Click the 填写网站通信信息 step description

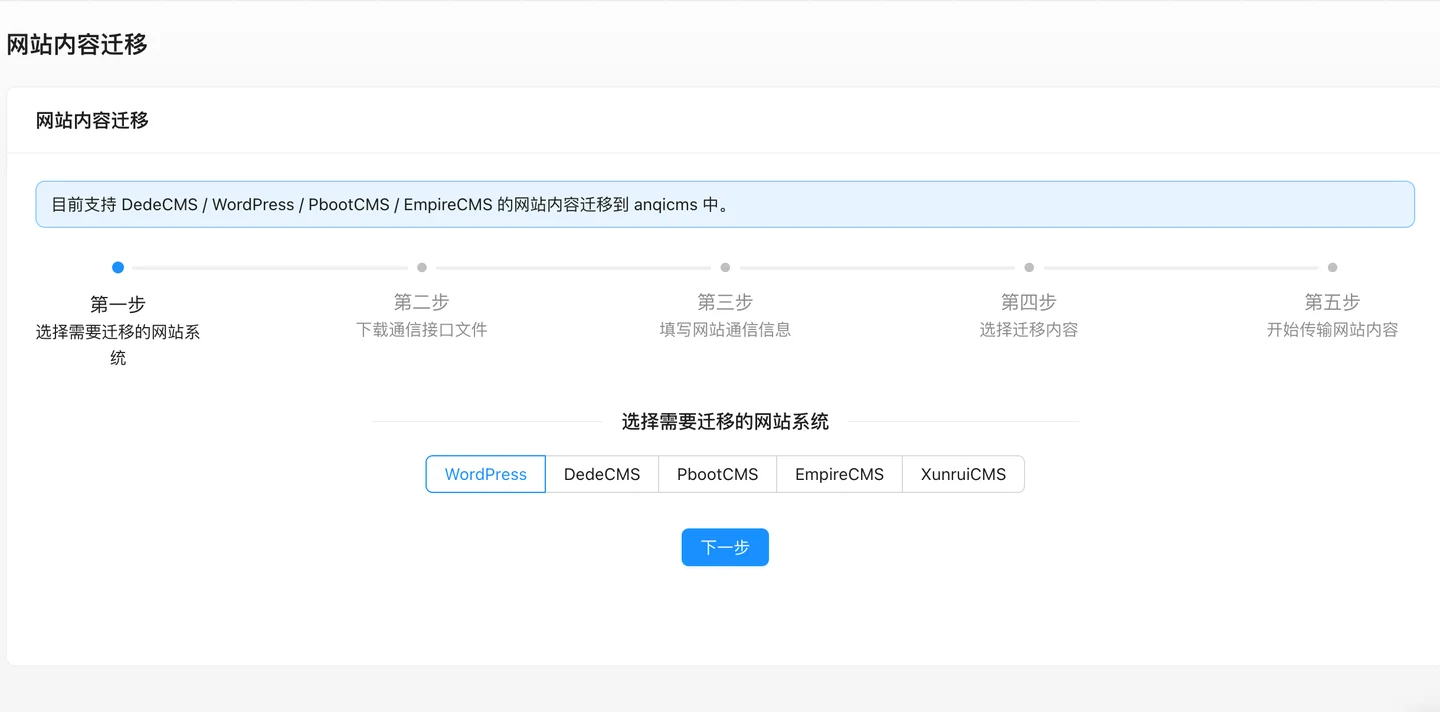[725, 329]
